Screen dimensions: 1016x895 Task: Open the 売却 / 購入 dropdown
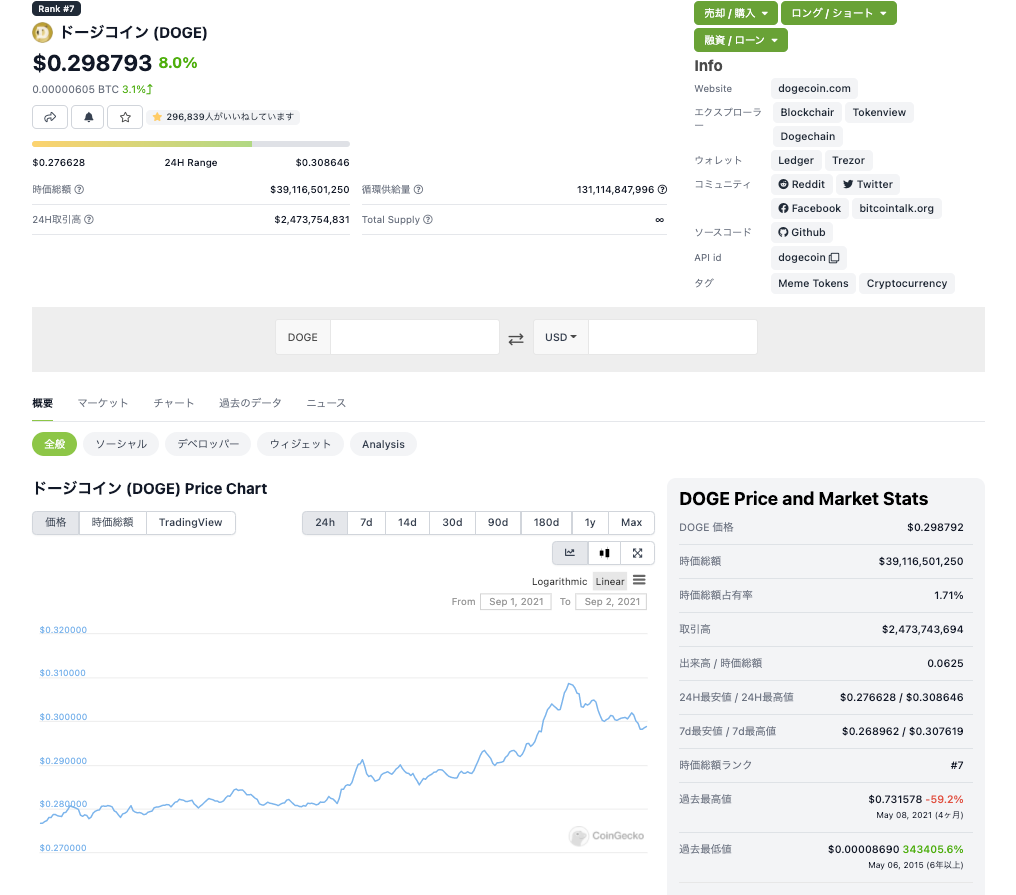735,13
